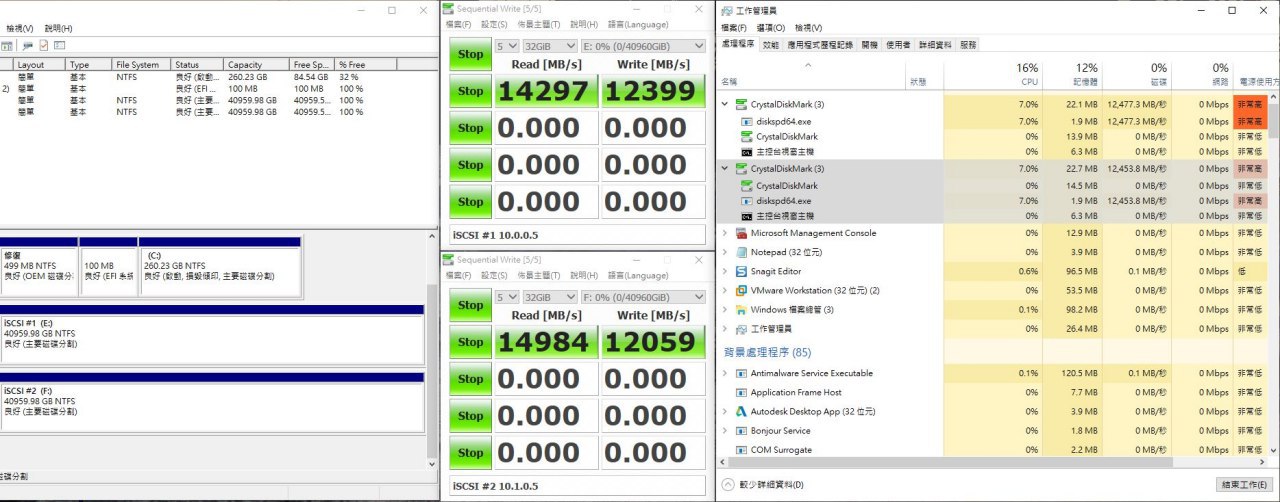
Task: Click the 12059 write result in the F: window
Action: click(652, 342)
